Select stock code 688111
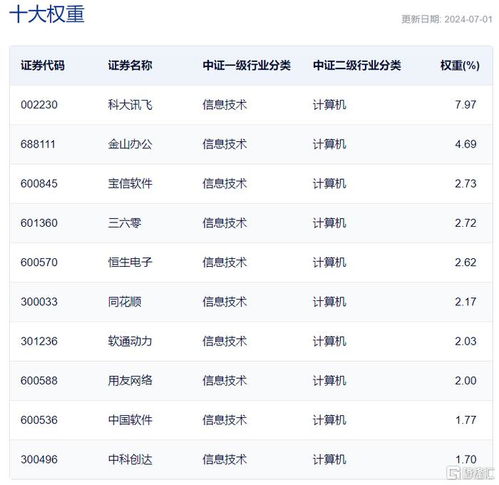 pos(38,144)
